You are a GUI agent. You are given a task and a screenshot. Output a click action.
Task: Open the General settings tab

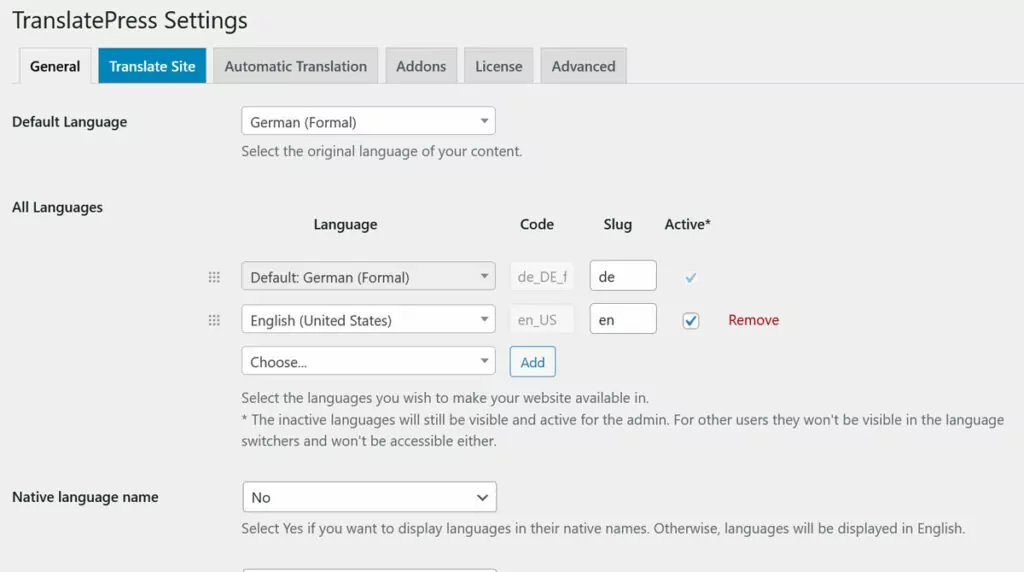pos(55,66)
